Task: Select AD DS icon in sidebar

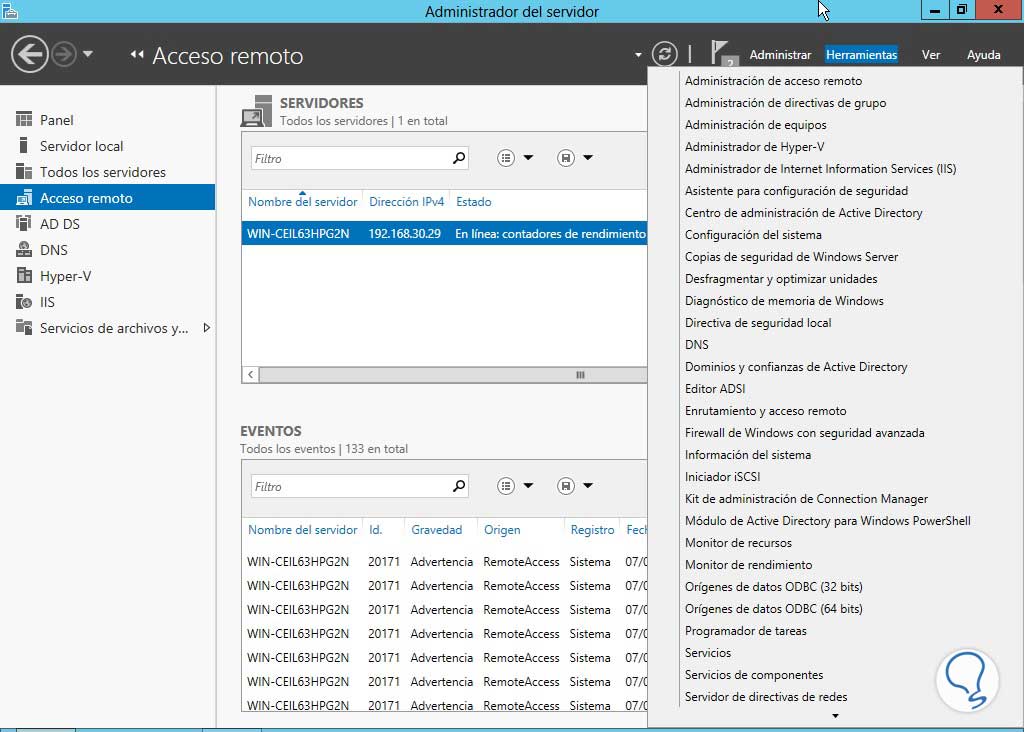Action: pyautogui.click(x=24, y=223)
